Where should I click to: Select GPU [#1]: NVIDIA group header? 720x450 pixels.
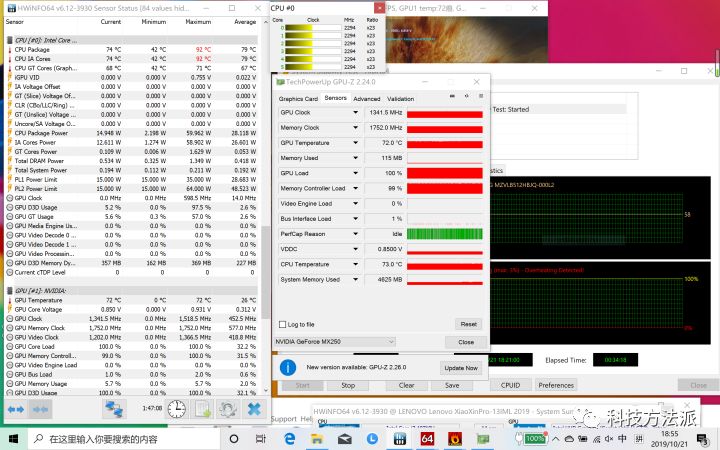[x=131, y=291]
